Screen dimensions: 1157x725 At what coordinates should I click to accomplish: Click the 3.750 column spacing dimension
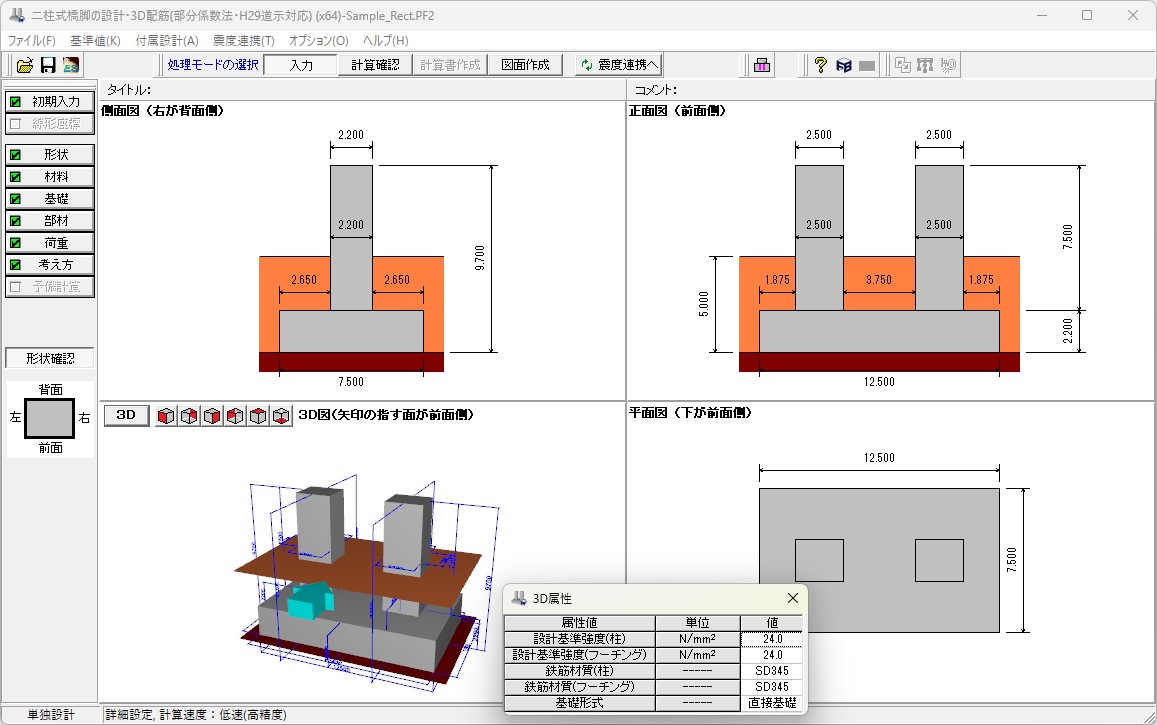click(x=879, y=280)
